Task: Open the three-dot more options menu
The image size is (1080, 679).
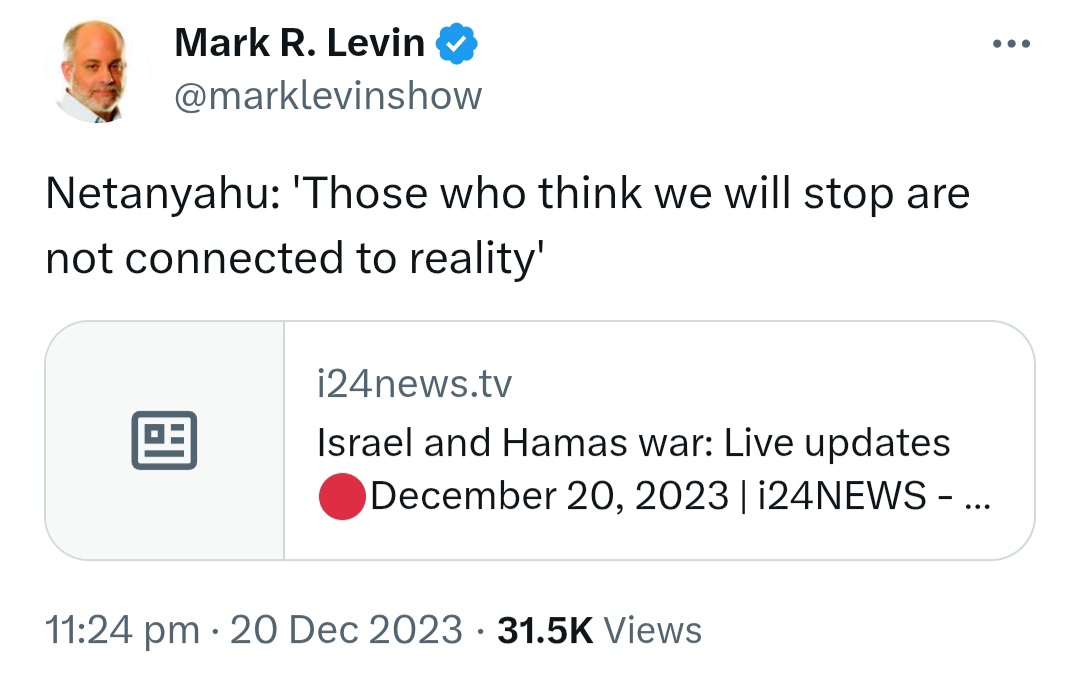Action: [x=1011, y=44]
